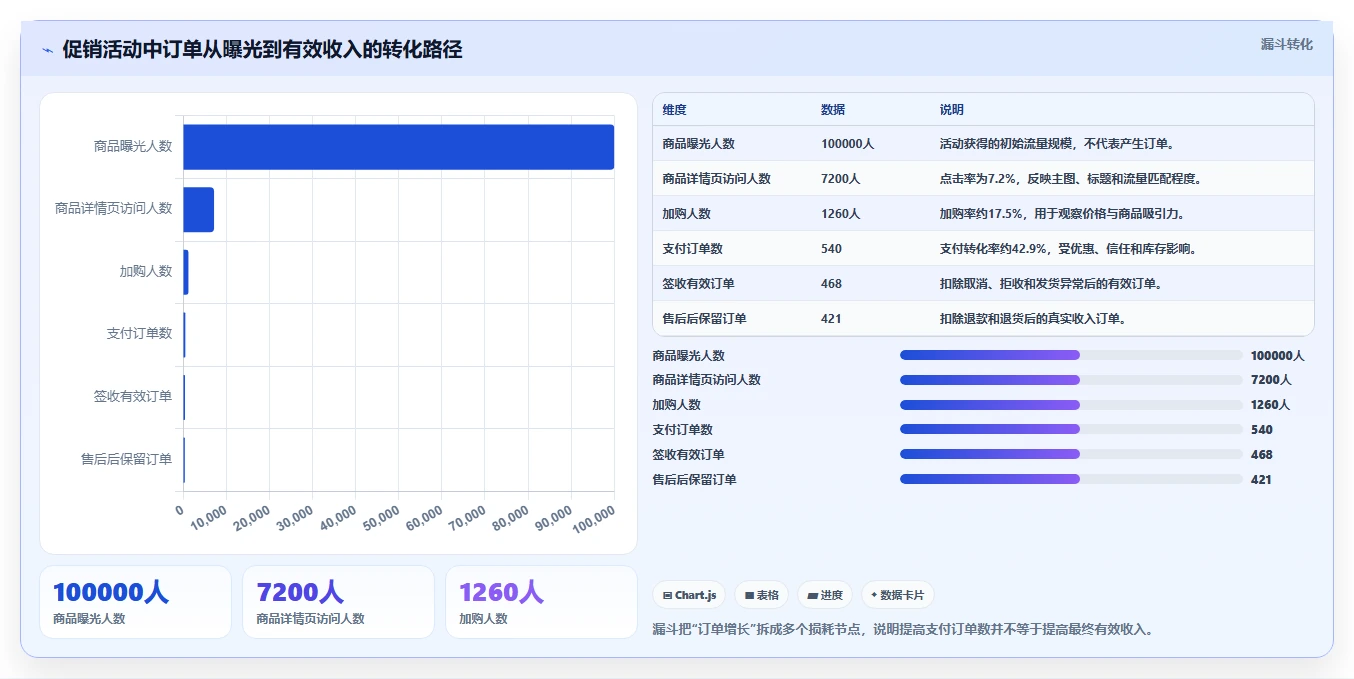Click 售后后保留订单 label on the chart axis
The image size is (1354, 679).
[126, 459]
